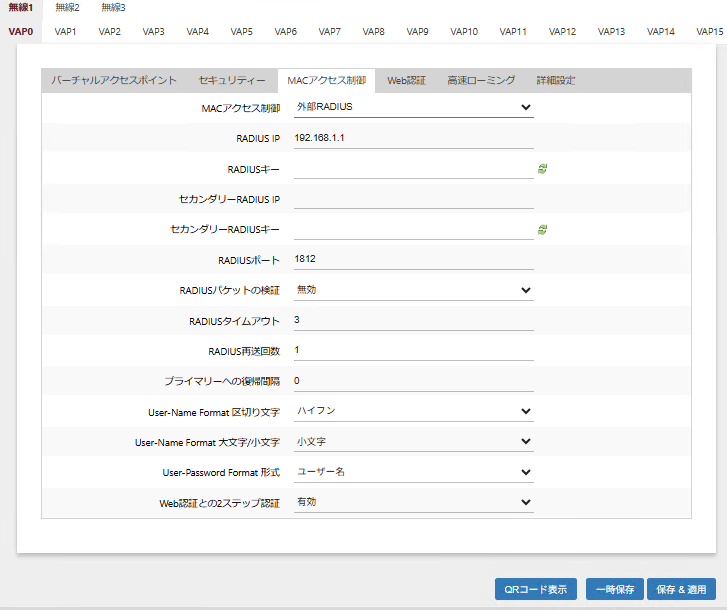The width and height of the screenshot is (727, 610).
Task: Select the VAP1 tab
Action: (x=66, y=32)
